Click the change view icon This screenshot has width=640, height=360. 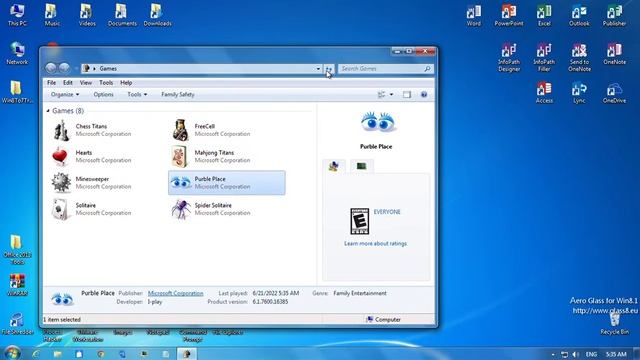click(x=381, y=95)
